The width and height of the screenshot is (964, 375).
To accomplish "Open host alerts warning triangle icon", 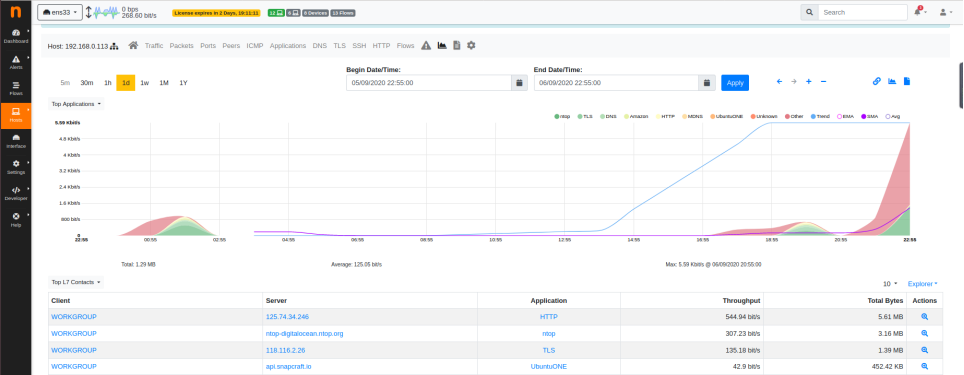I will pos(426,45).
